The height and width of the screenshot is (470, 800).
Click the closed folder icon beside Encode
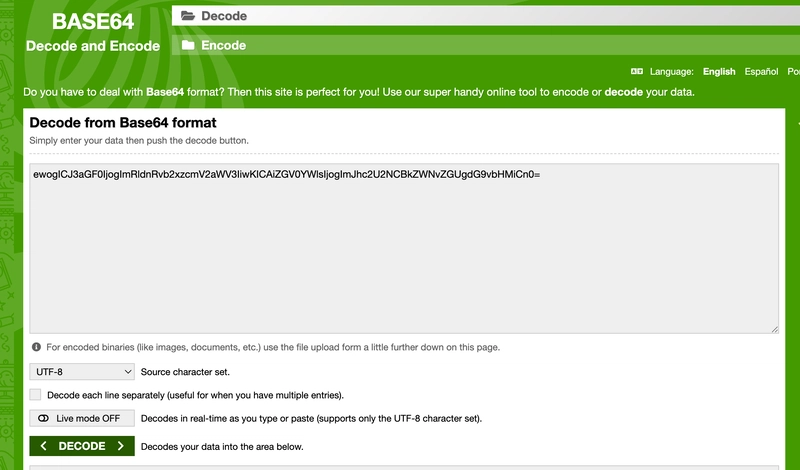point(188,45)
